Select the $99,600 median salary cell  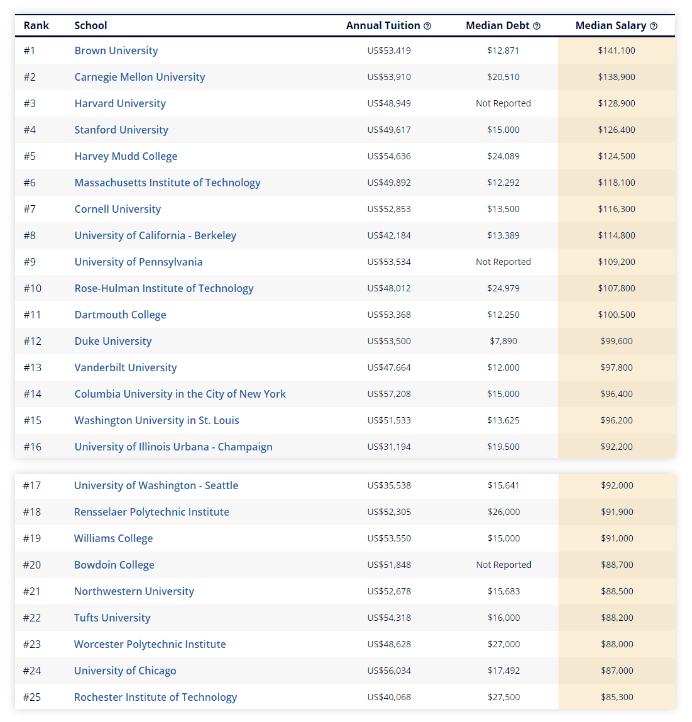[616, 341]
